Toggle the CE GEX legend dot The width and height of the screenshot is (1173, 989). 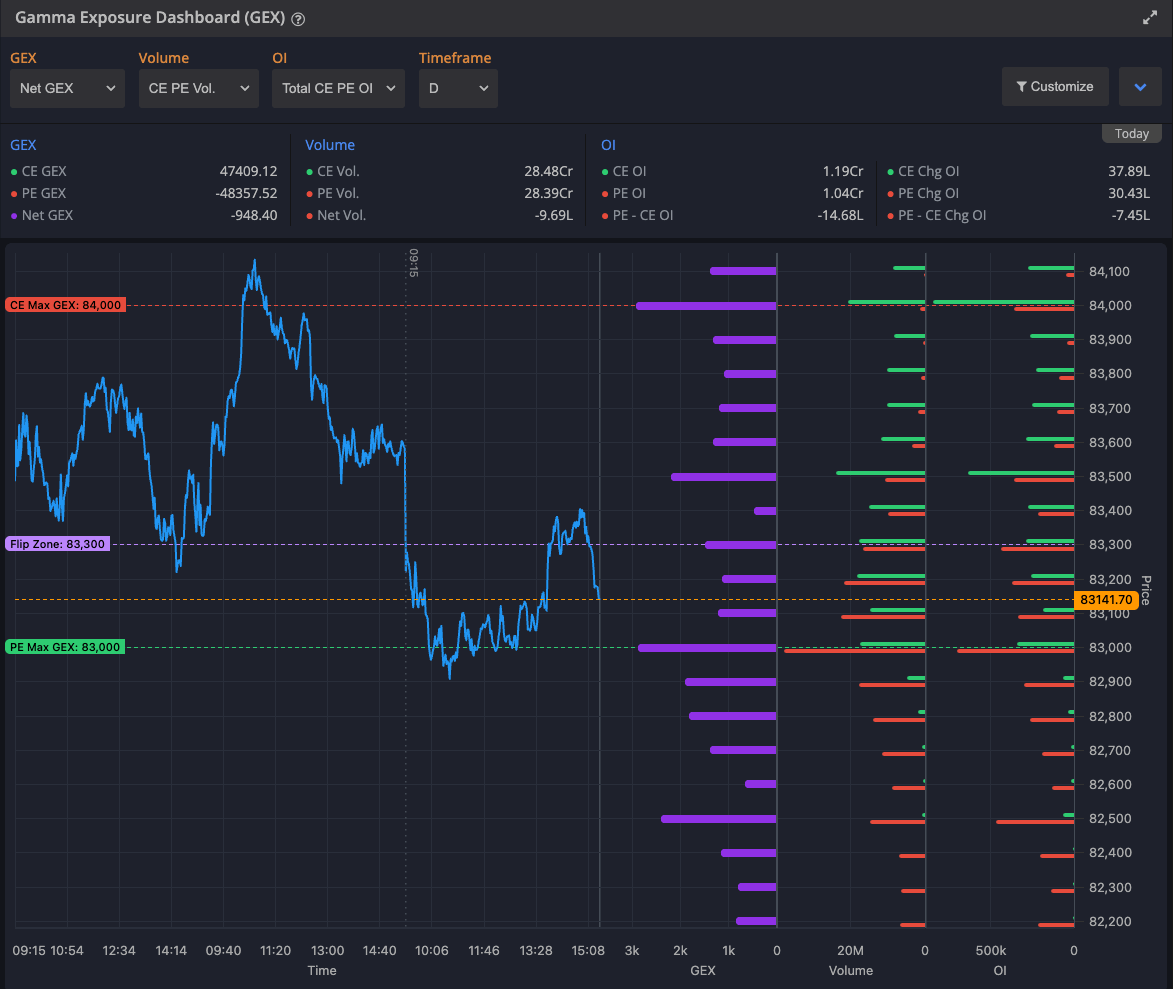[x=14, y=172]
